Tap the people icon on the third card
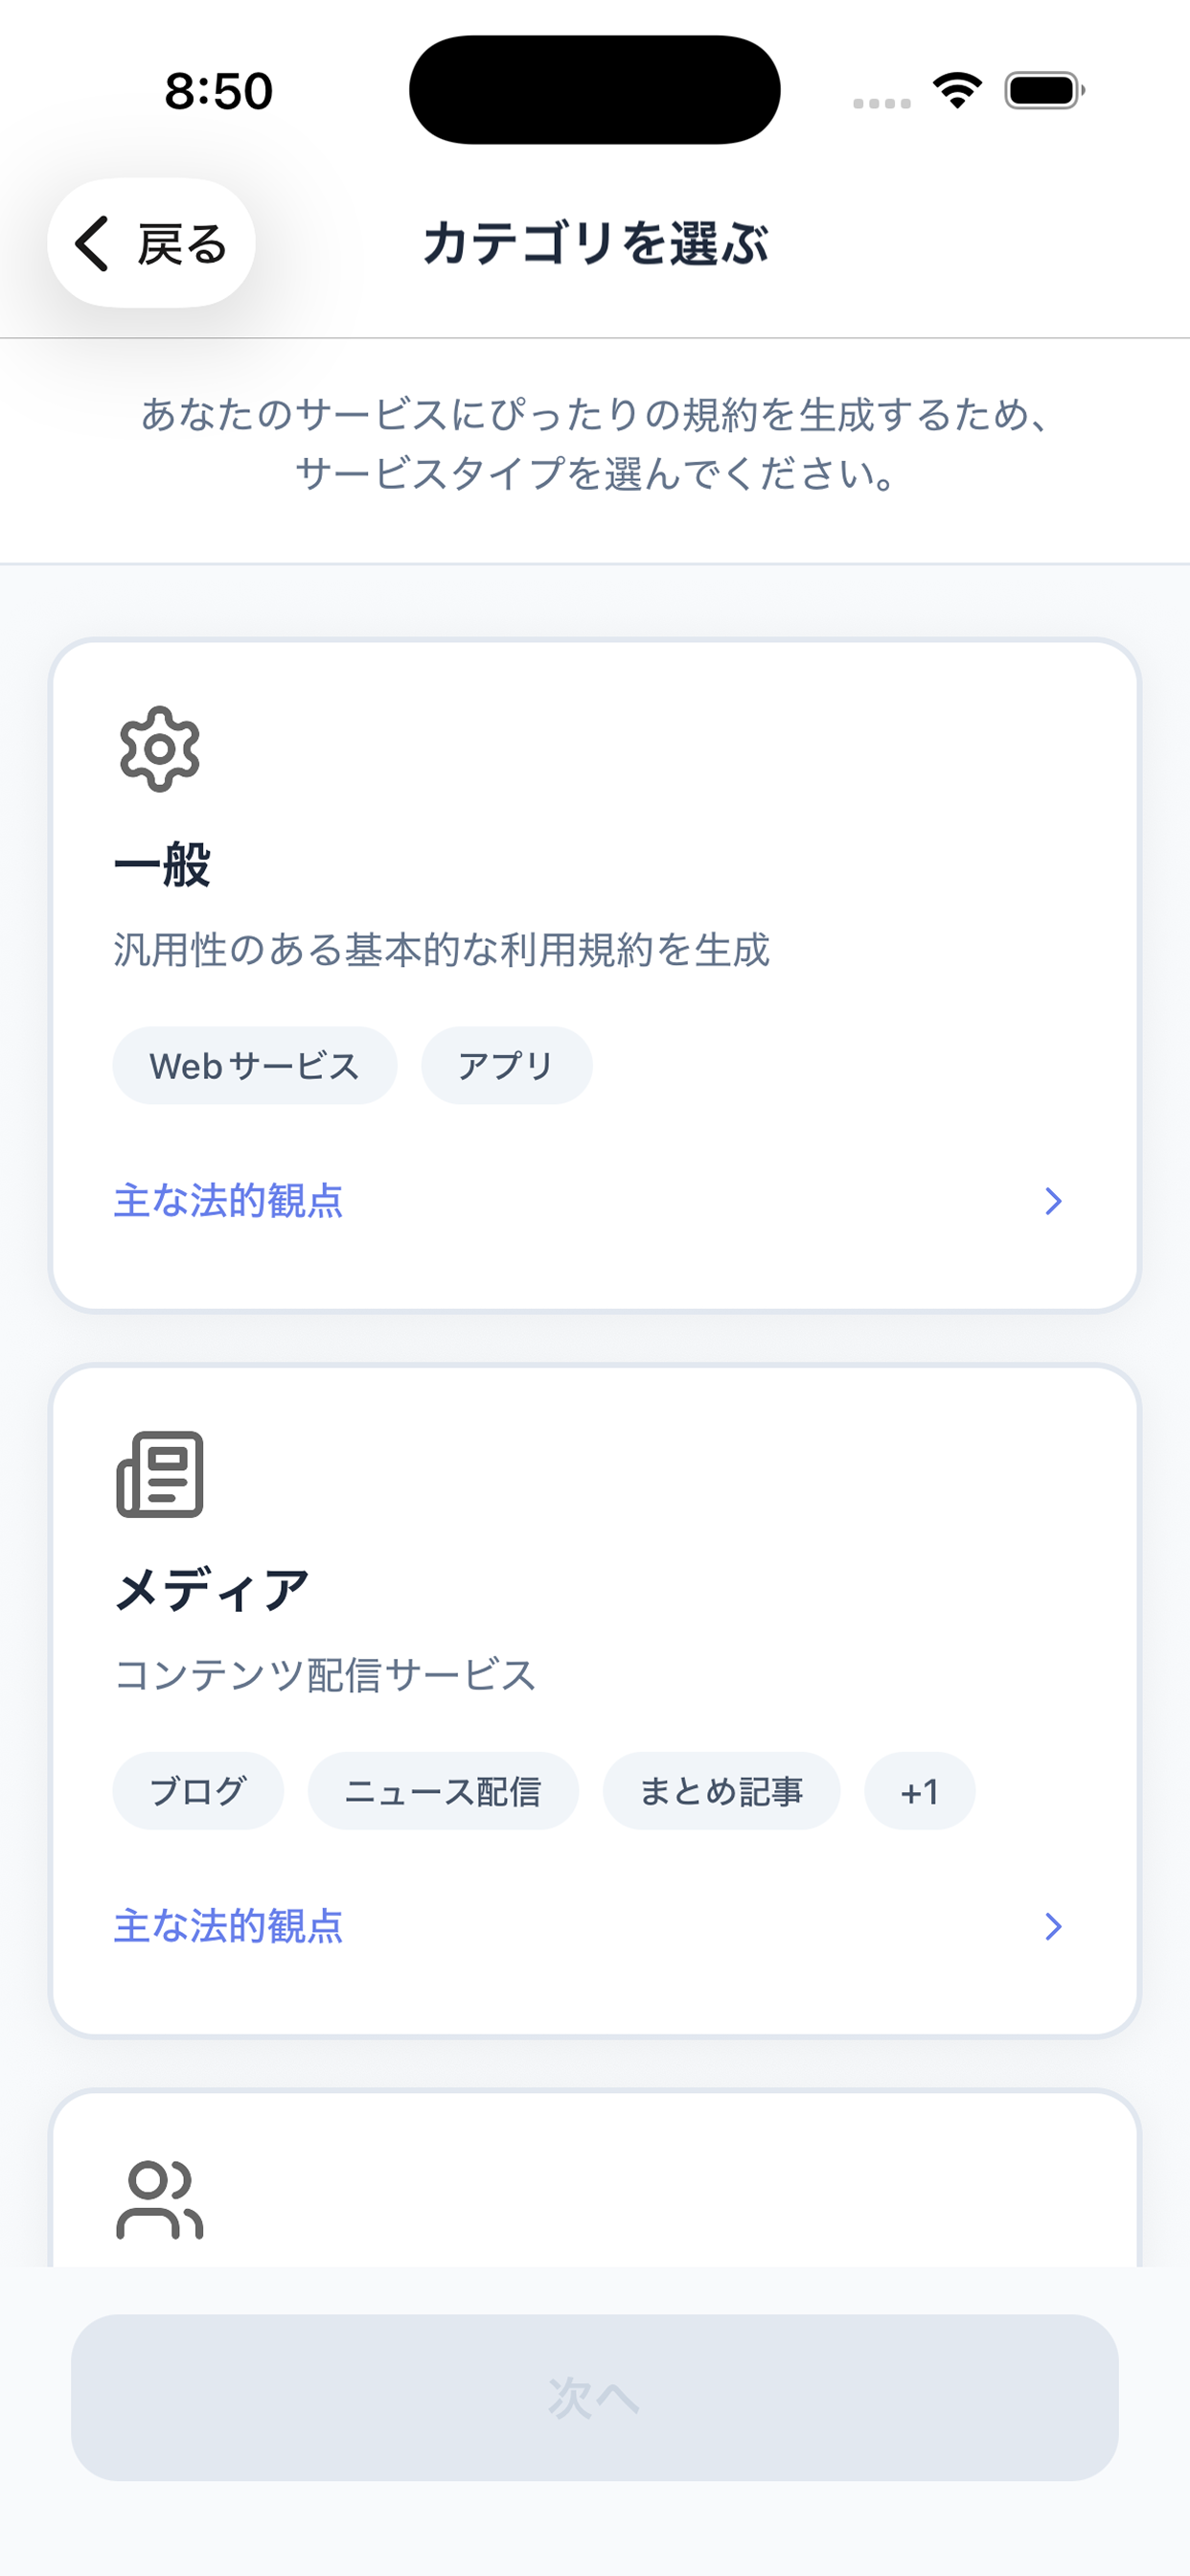Image resolution: width=1190 pixels, height=2576 pixels. 160,2199
